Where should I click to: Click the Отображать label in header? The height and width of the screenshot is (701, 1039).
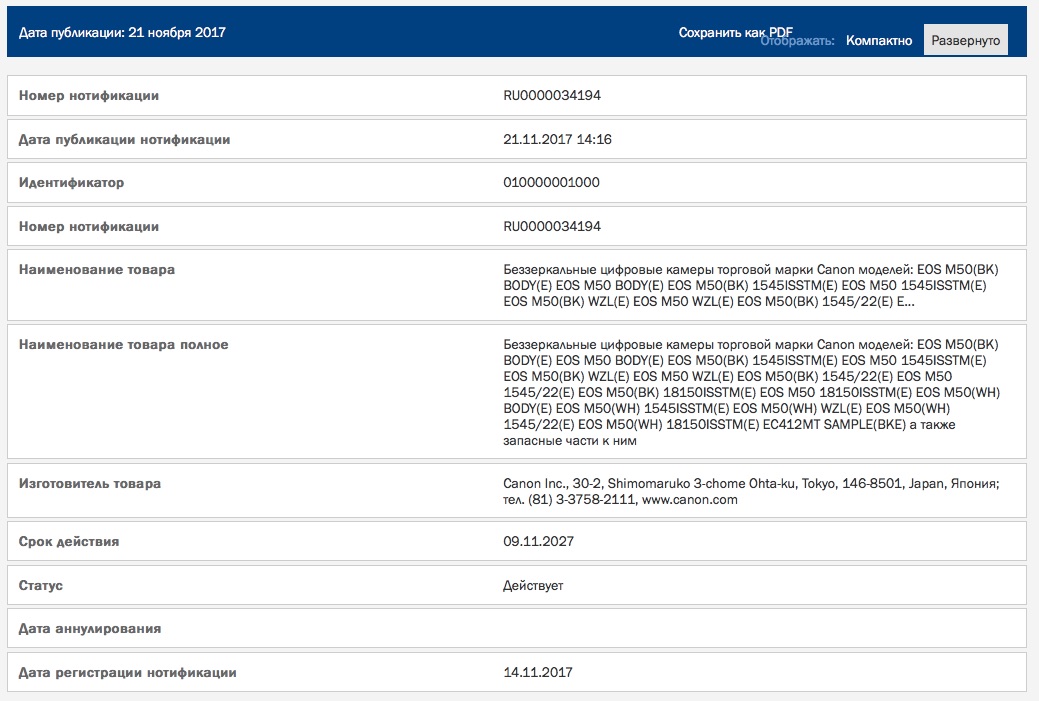[x=797, y=41]
